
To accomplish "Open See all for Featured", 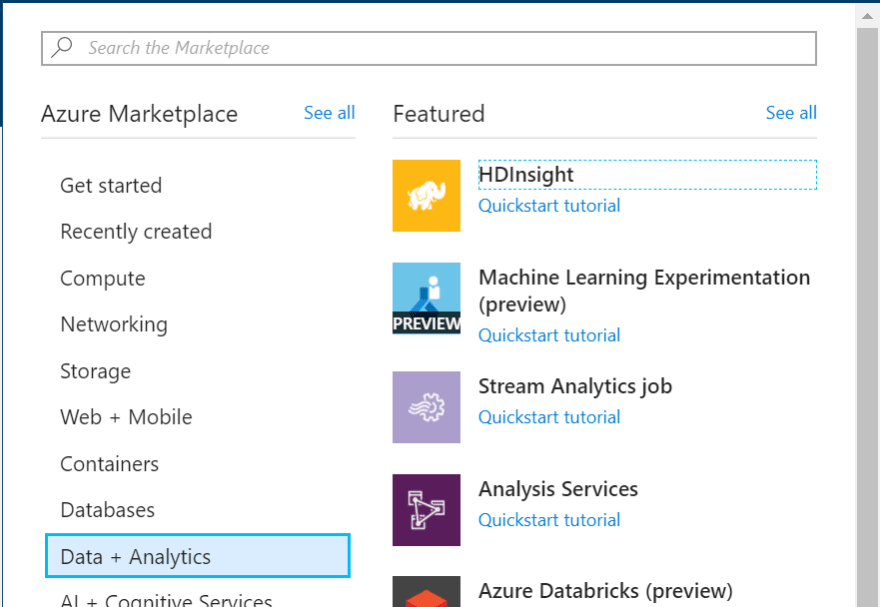I will click(791, 113).
